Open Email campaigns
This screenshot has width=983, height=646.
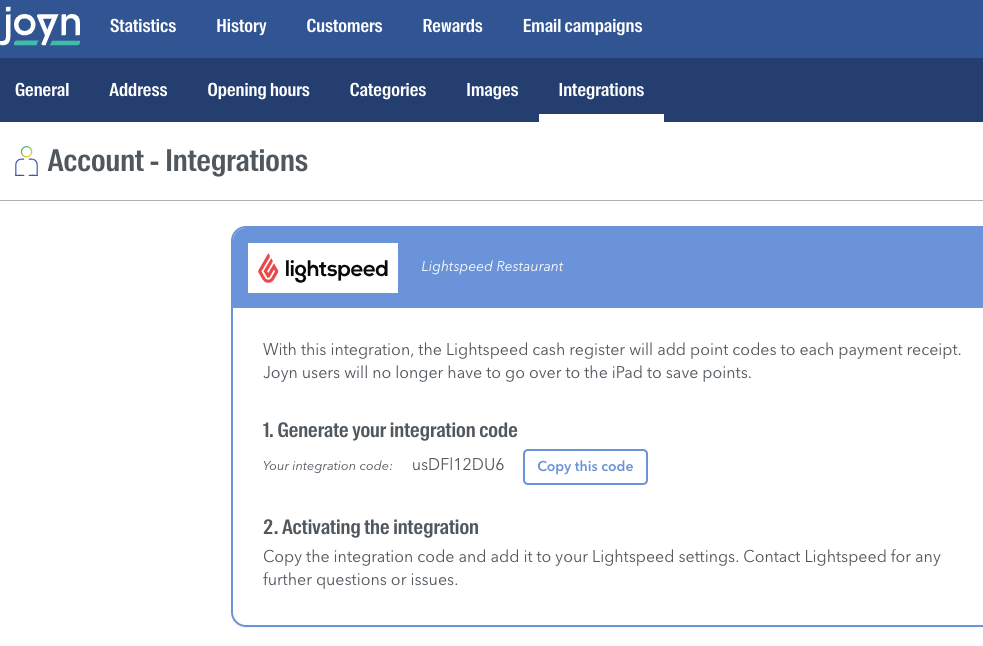pyautogui.click(x=582, y=26)
